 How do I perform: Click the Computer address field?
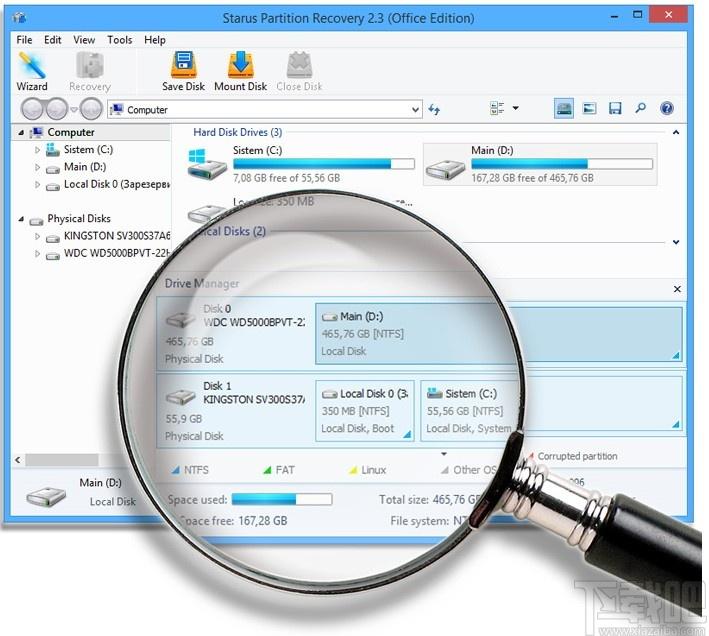coord(265,110)
